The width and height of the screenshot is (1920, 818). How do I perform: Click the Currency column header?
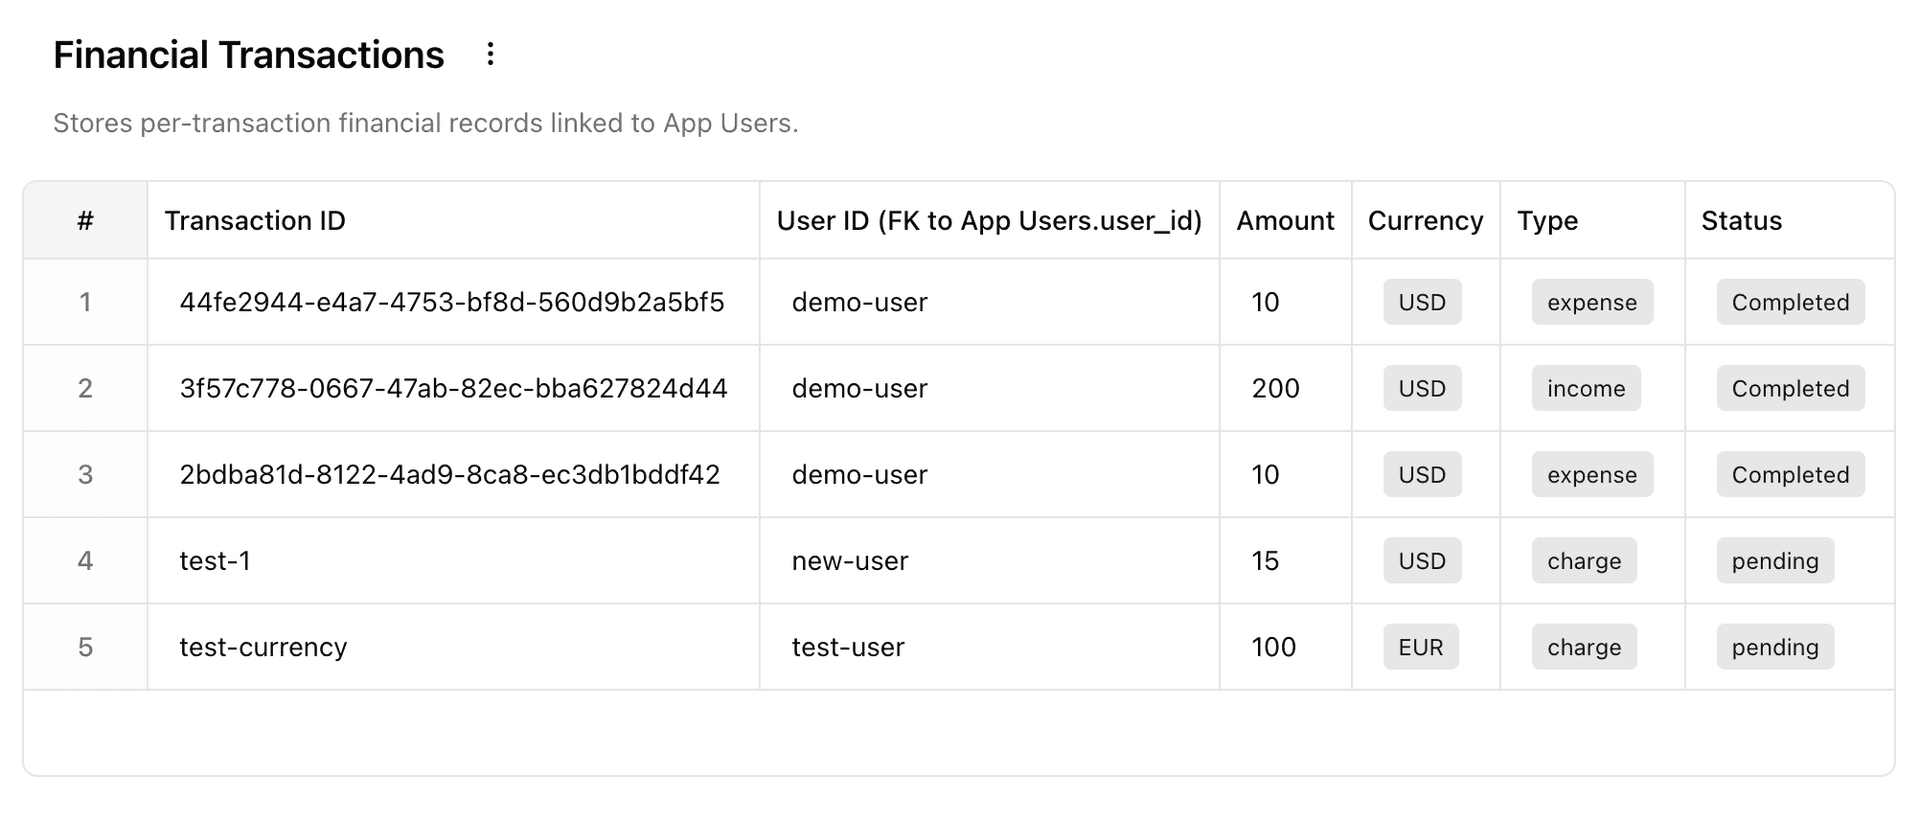[1426, 221]
